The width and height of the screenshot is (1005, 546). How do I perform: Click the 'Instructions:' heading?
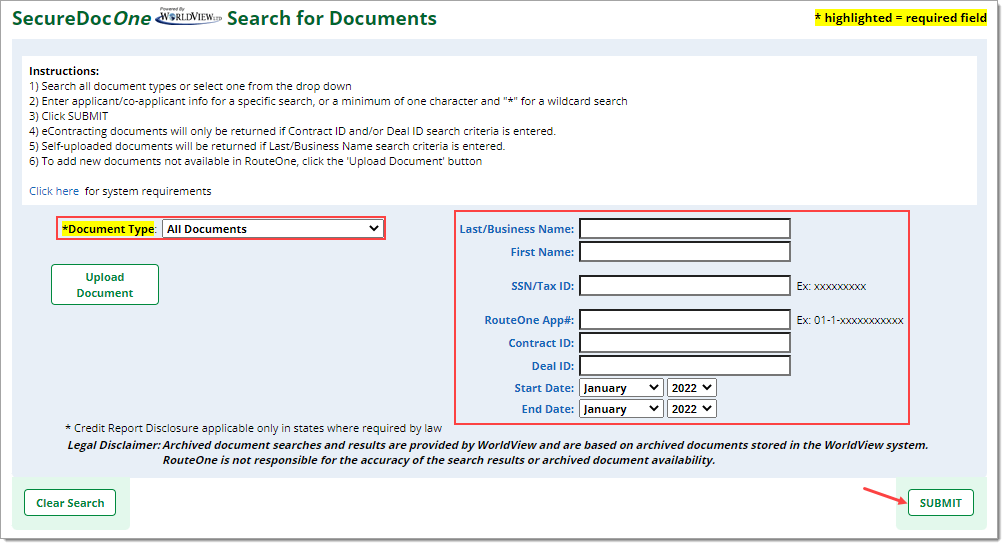point(64,71)
